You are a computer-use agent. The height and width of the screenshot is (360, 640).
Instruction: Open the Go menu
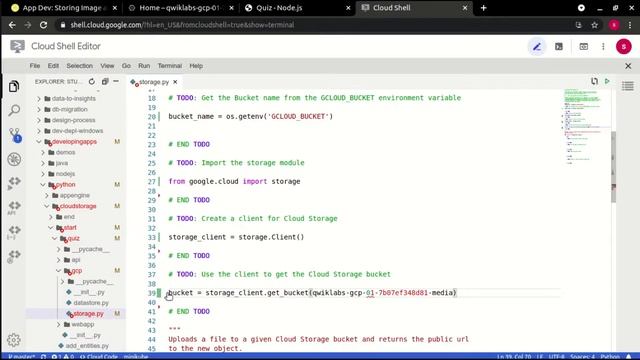point(126,66)
